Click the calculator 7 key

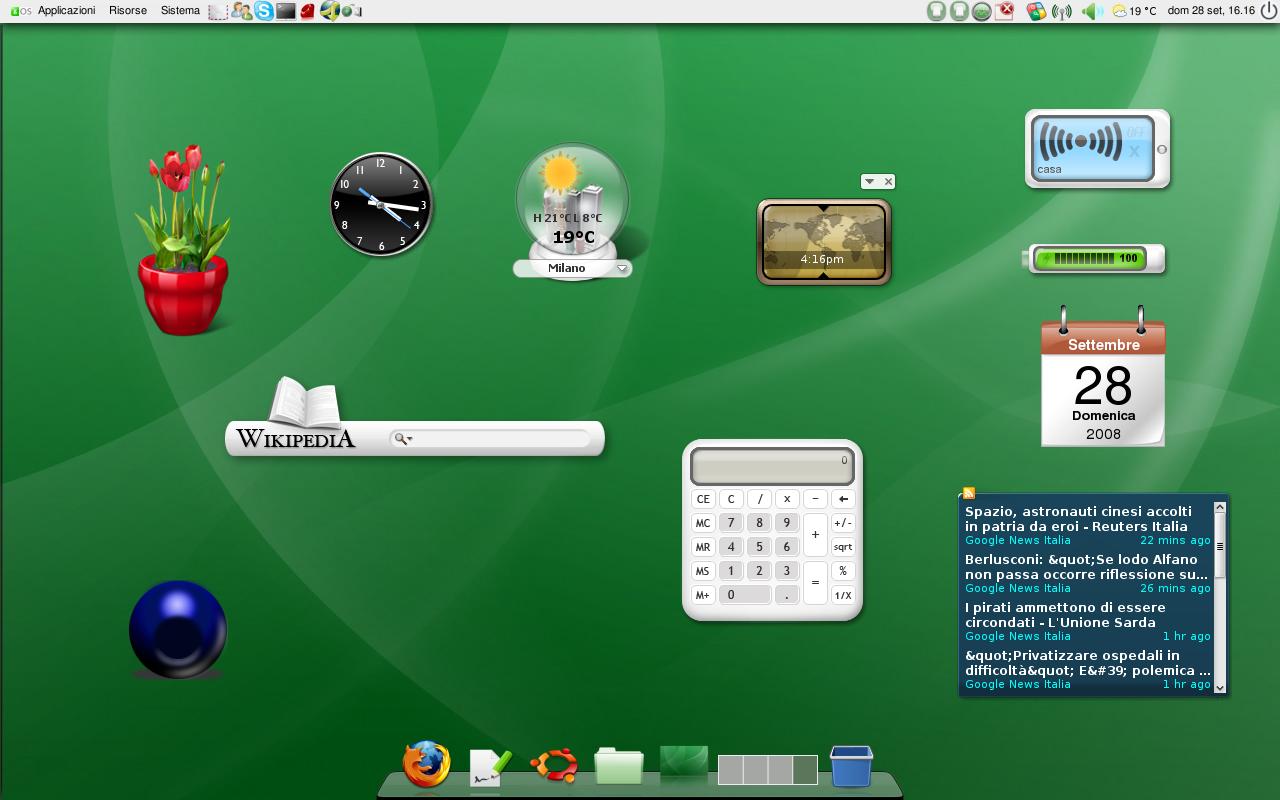coord(731,522)
